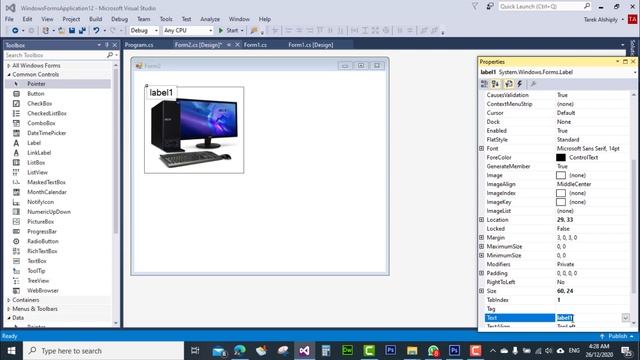Select the LinkLabel control
Viewport: 640px width, 360px height.
click(57, 153)
